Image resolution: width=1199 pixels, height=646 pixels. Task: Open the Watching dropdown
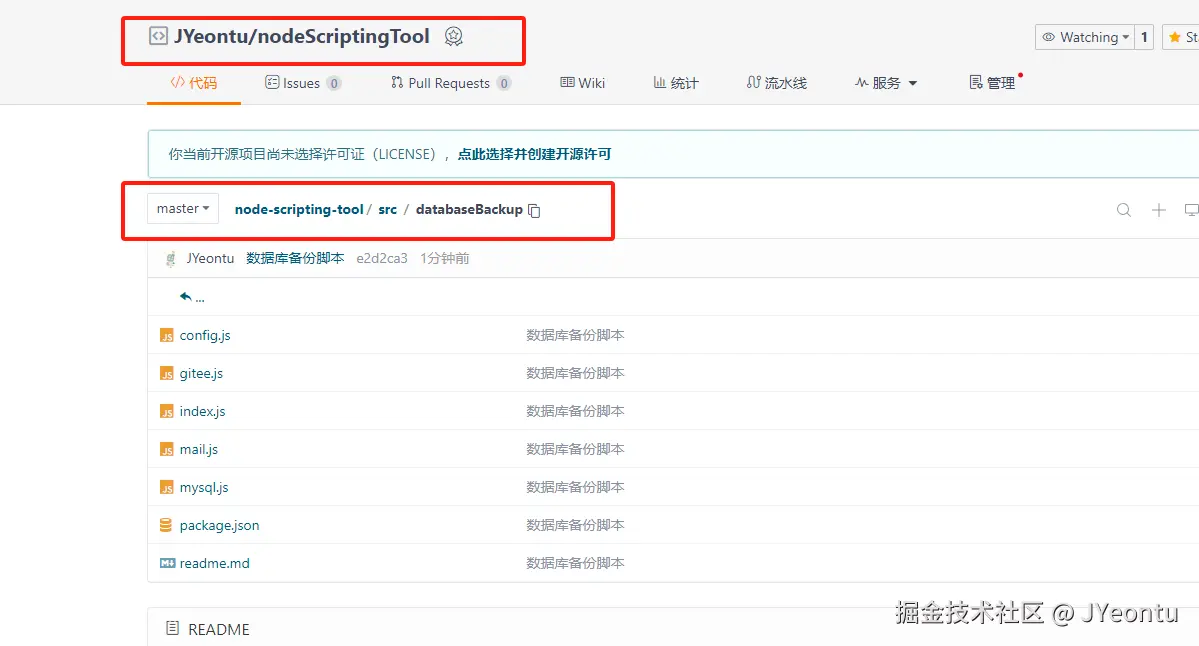coord(1084,37)
